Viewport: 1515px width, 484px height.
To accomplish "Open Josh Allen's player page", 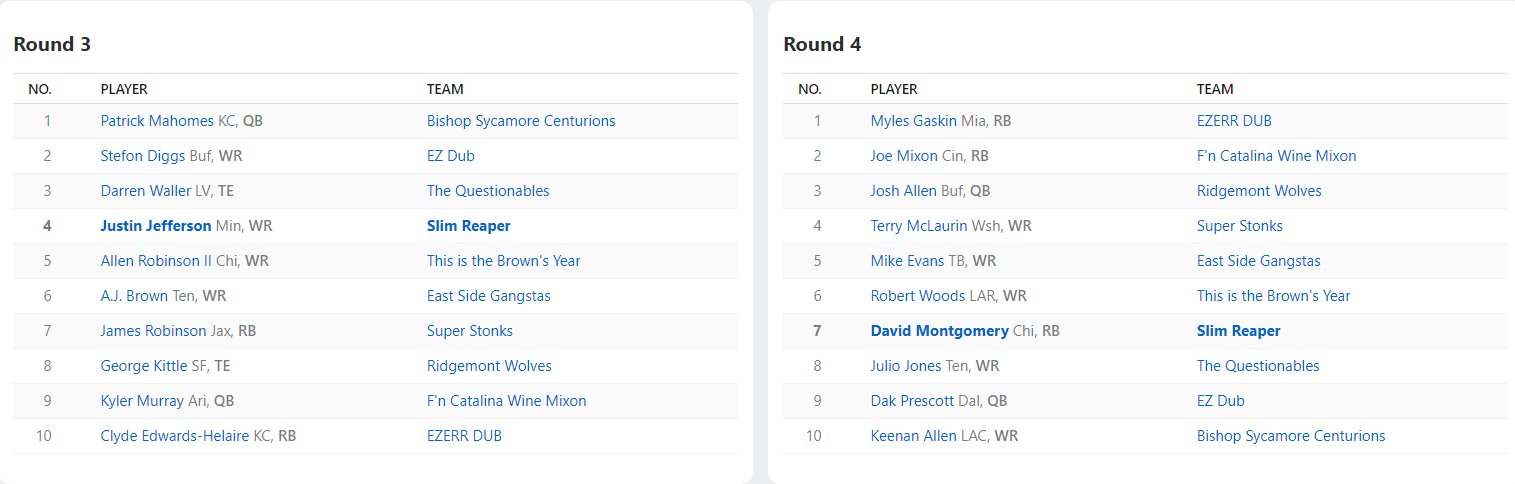I will (x=903, y=191).
